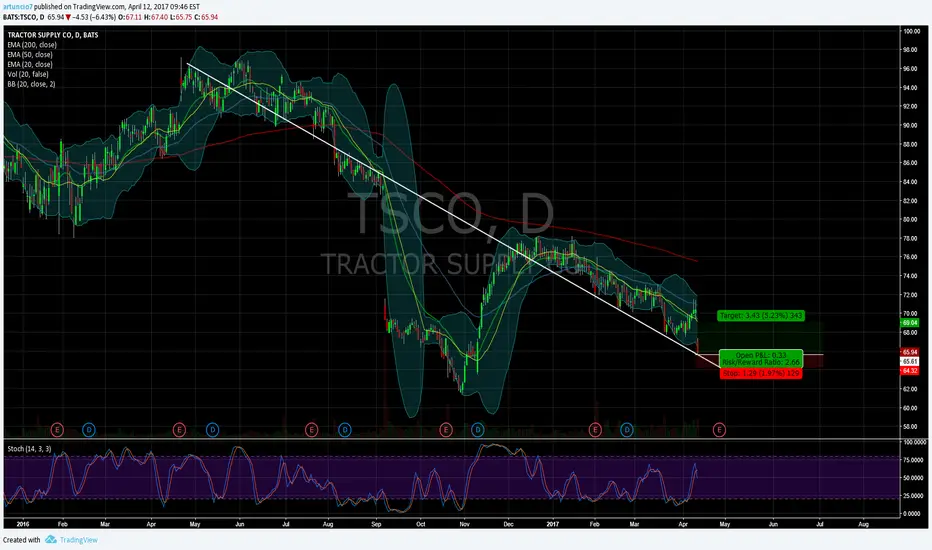Viewport: 932px width, 550px height.
Task: Select the EMA (200, close) indicator label
Action: tap(32, 45)
